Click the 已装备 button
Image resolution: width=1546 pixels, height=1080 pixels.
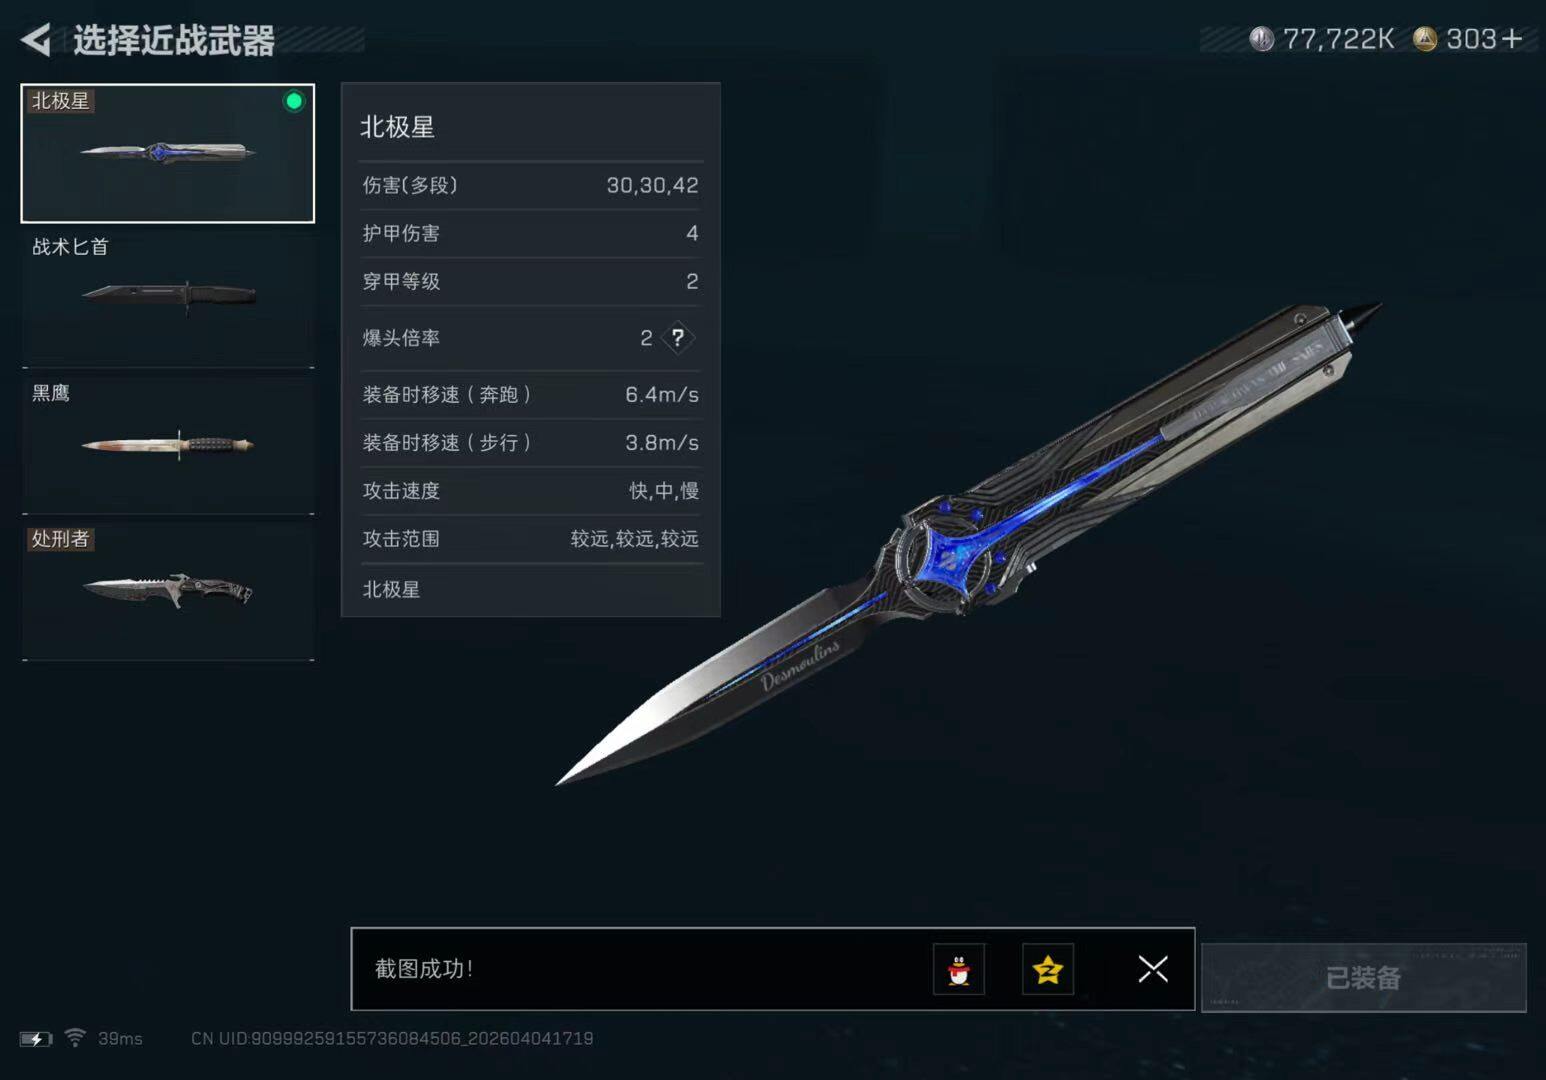[x=1363, y=977]
